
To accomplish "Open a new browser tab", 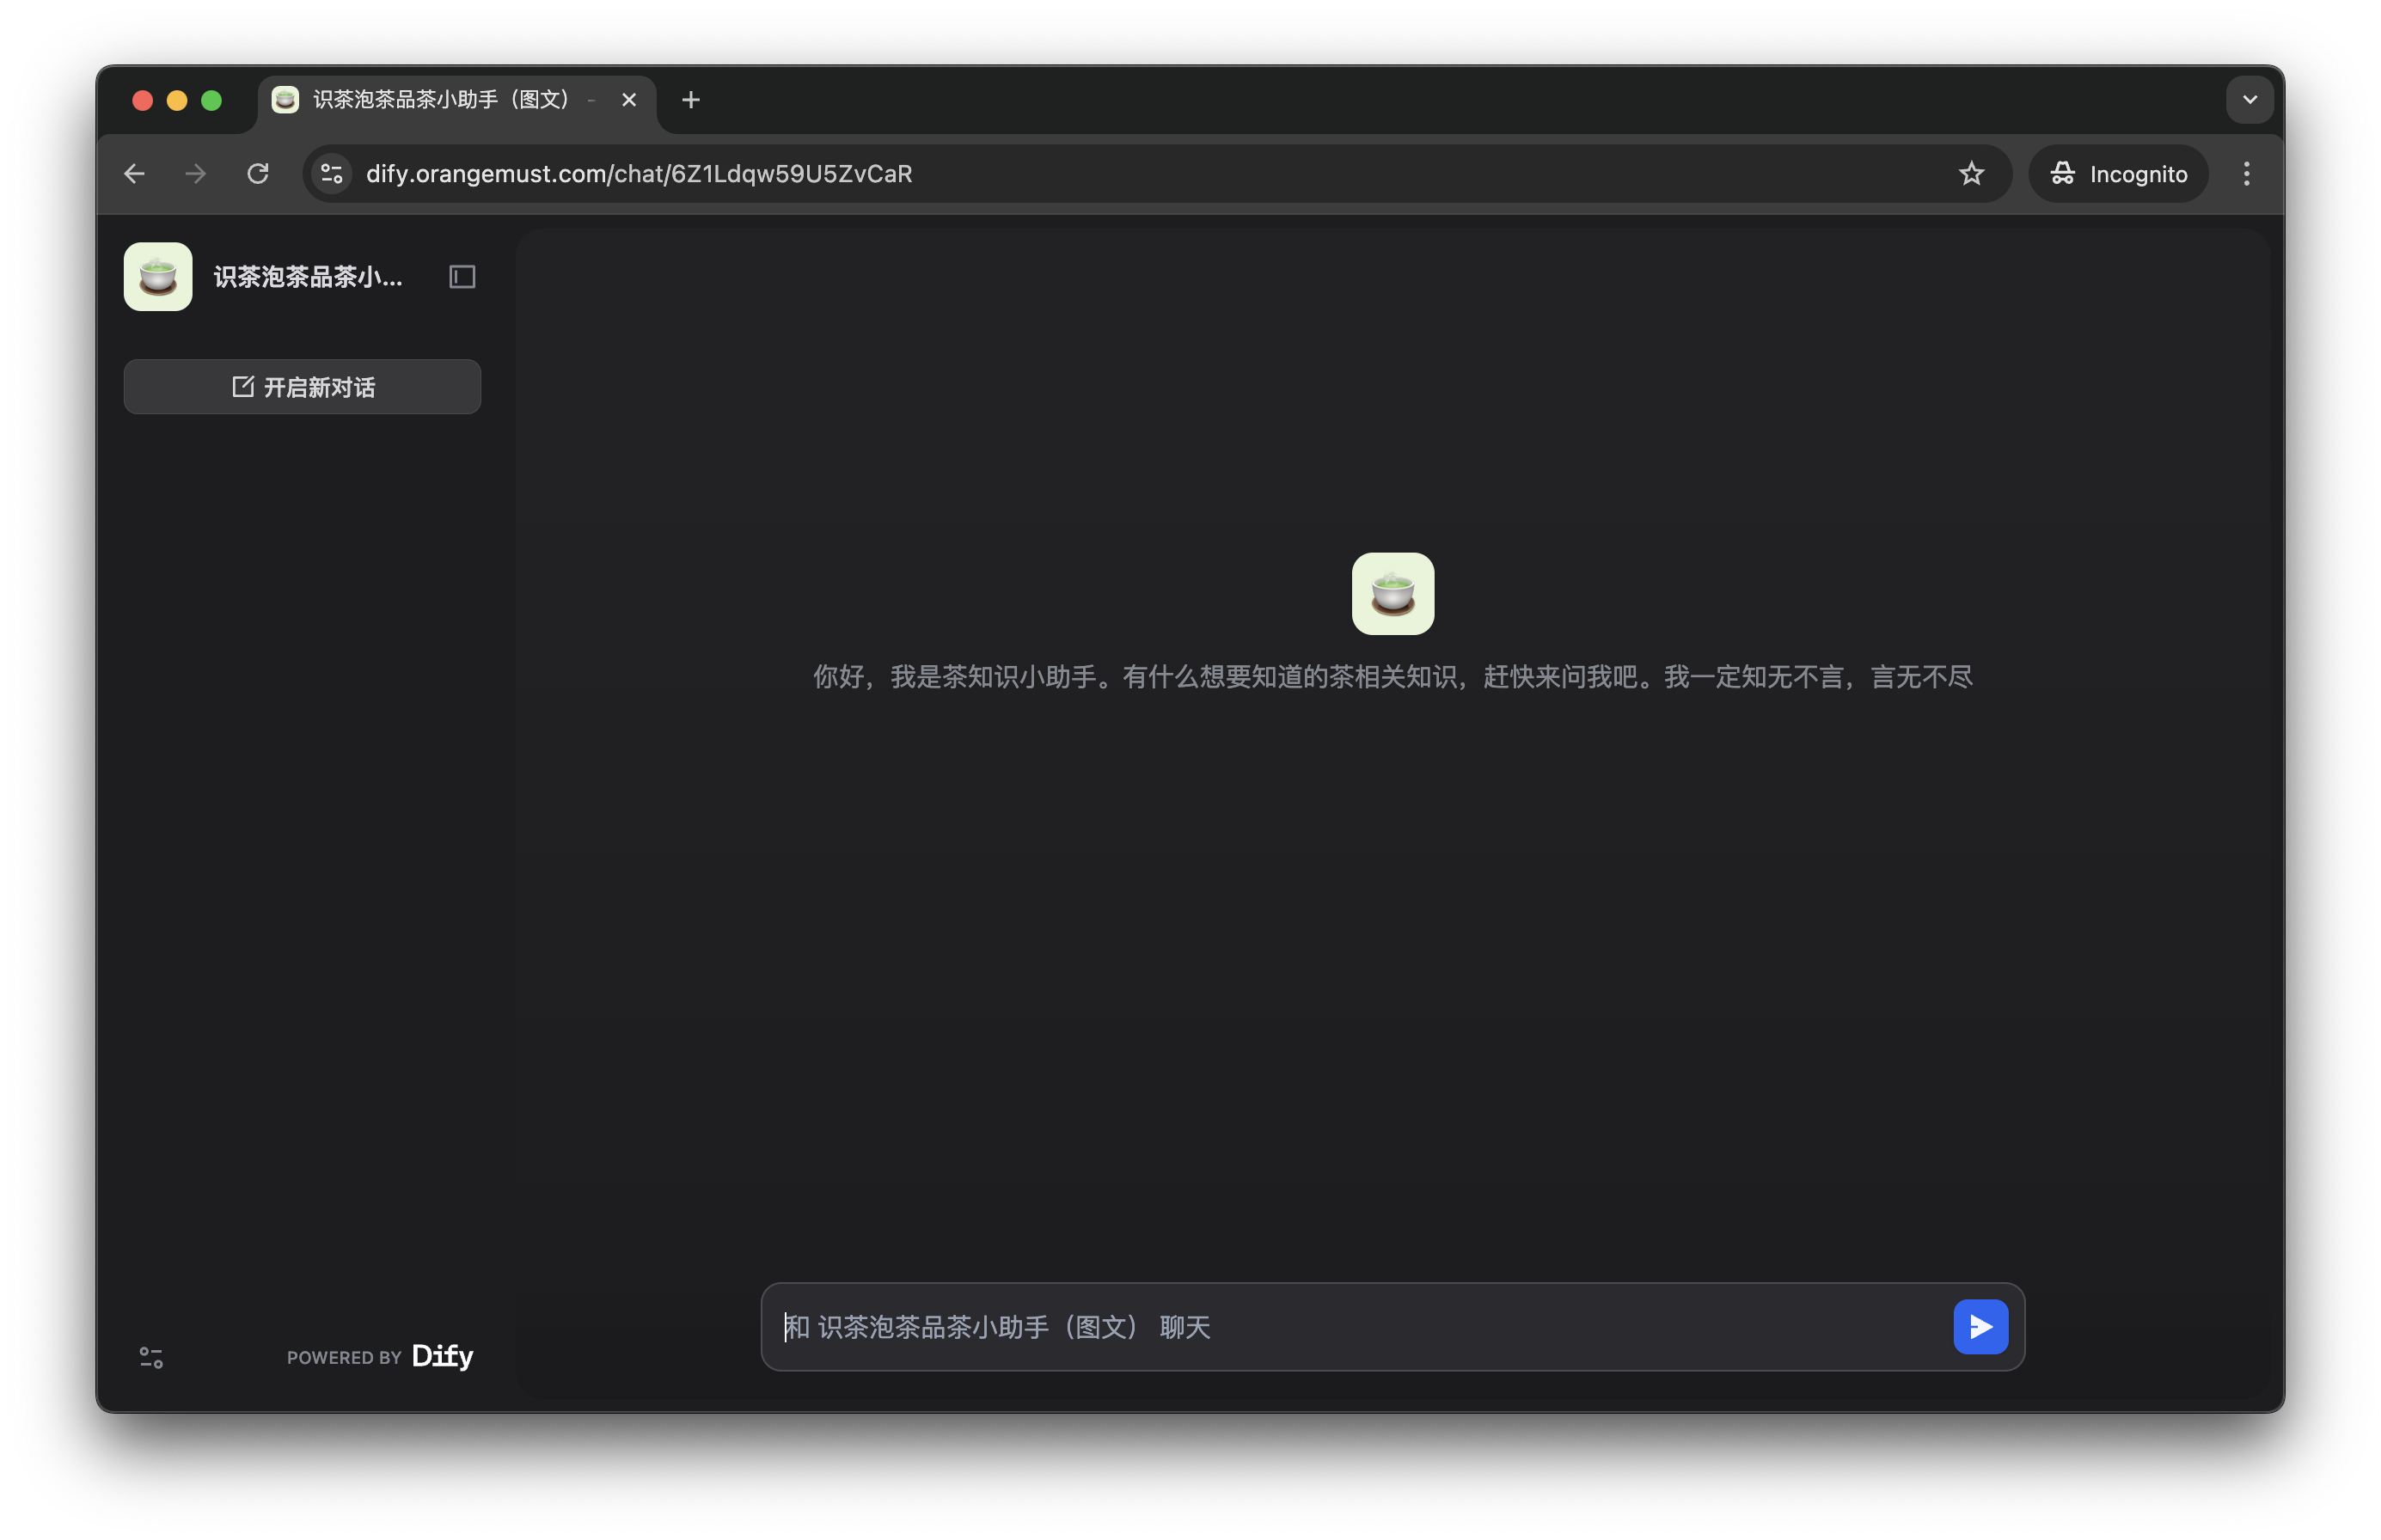I will 691,99.
